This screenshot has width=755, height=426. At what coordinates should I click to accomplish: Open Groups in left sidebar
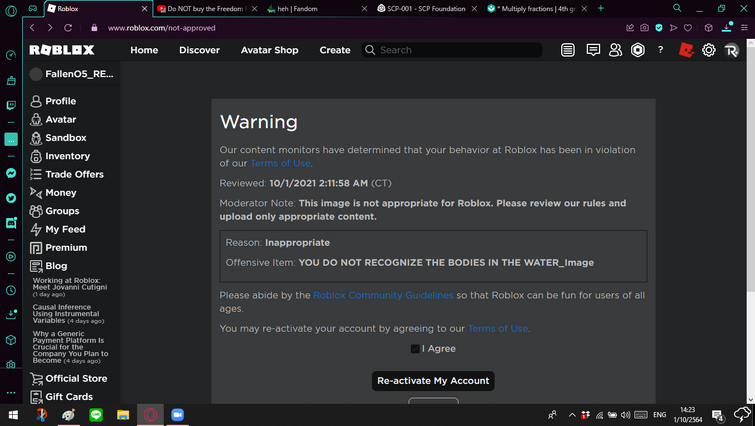point(54,211)
